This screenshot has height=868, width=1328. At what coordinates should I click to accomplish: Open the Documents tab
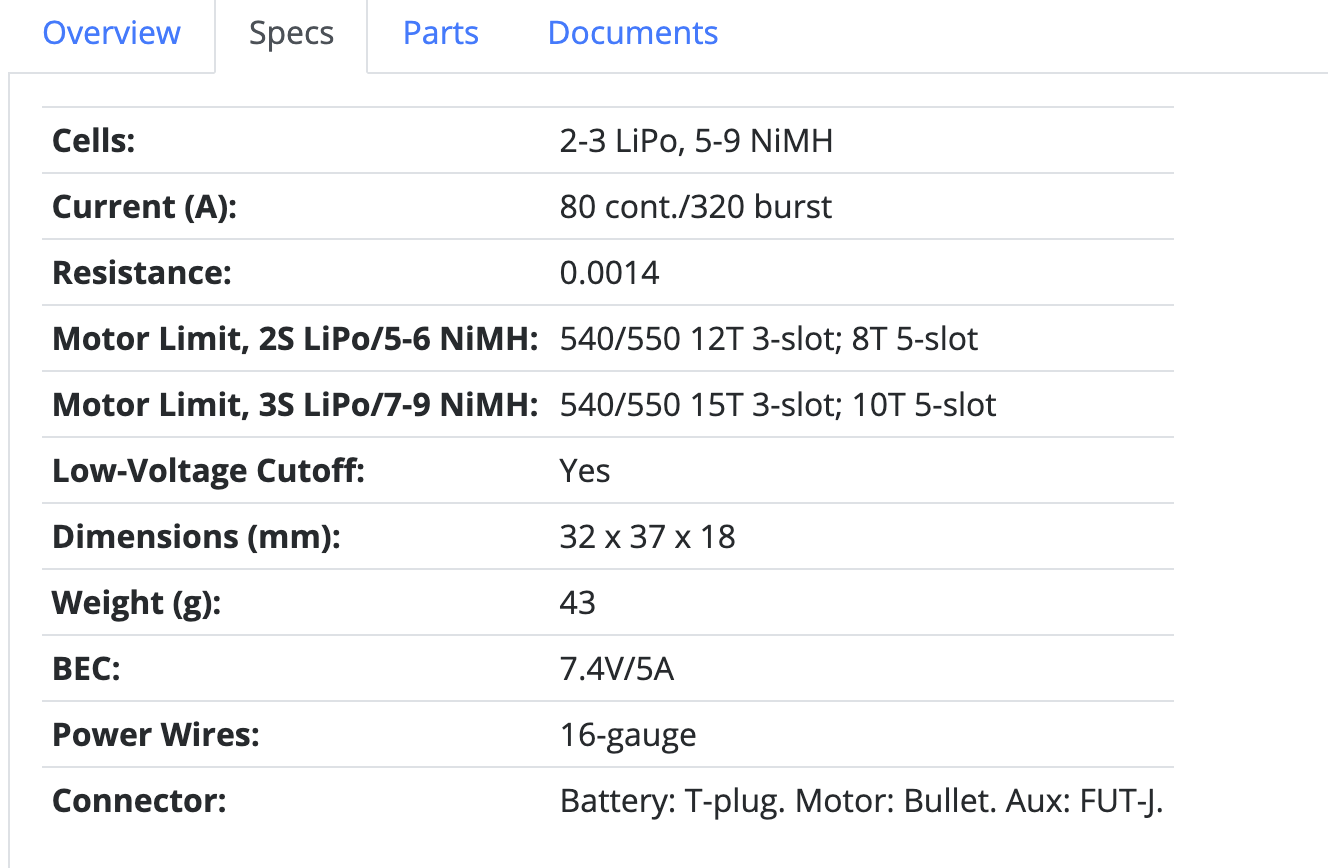click(x=632, y=33)
